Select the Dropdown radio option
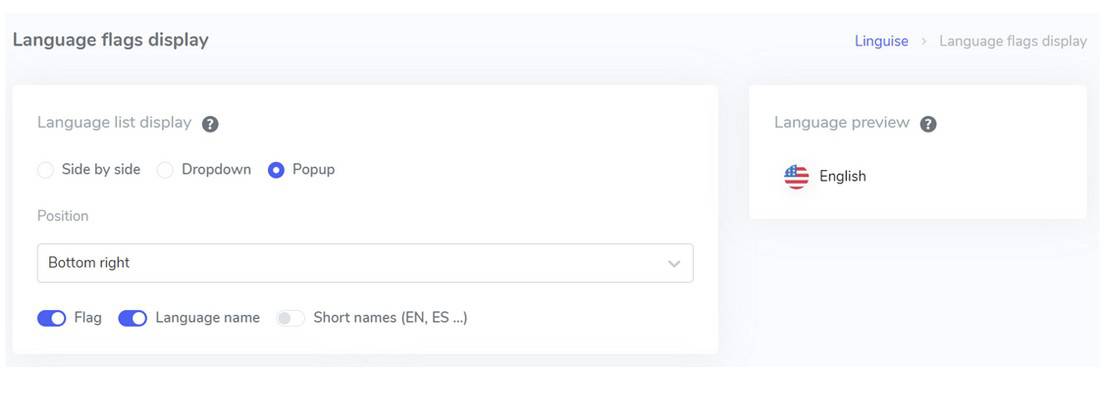Viewport: 1104px width, 416px height. pos(165,170)
